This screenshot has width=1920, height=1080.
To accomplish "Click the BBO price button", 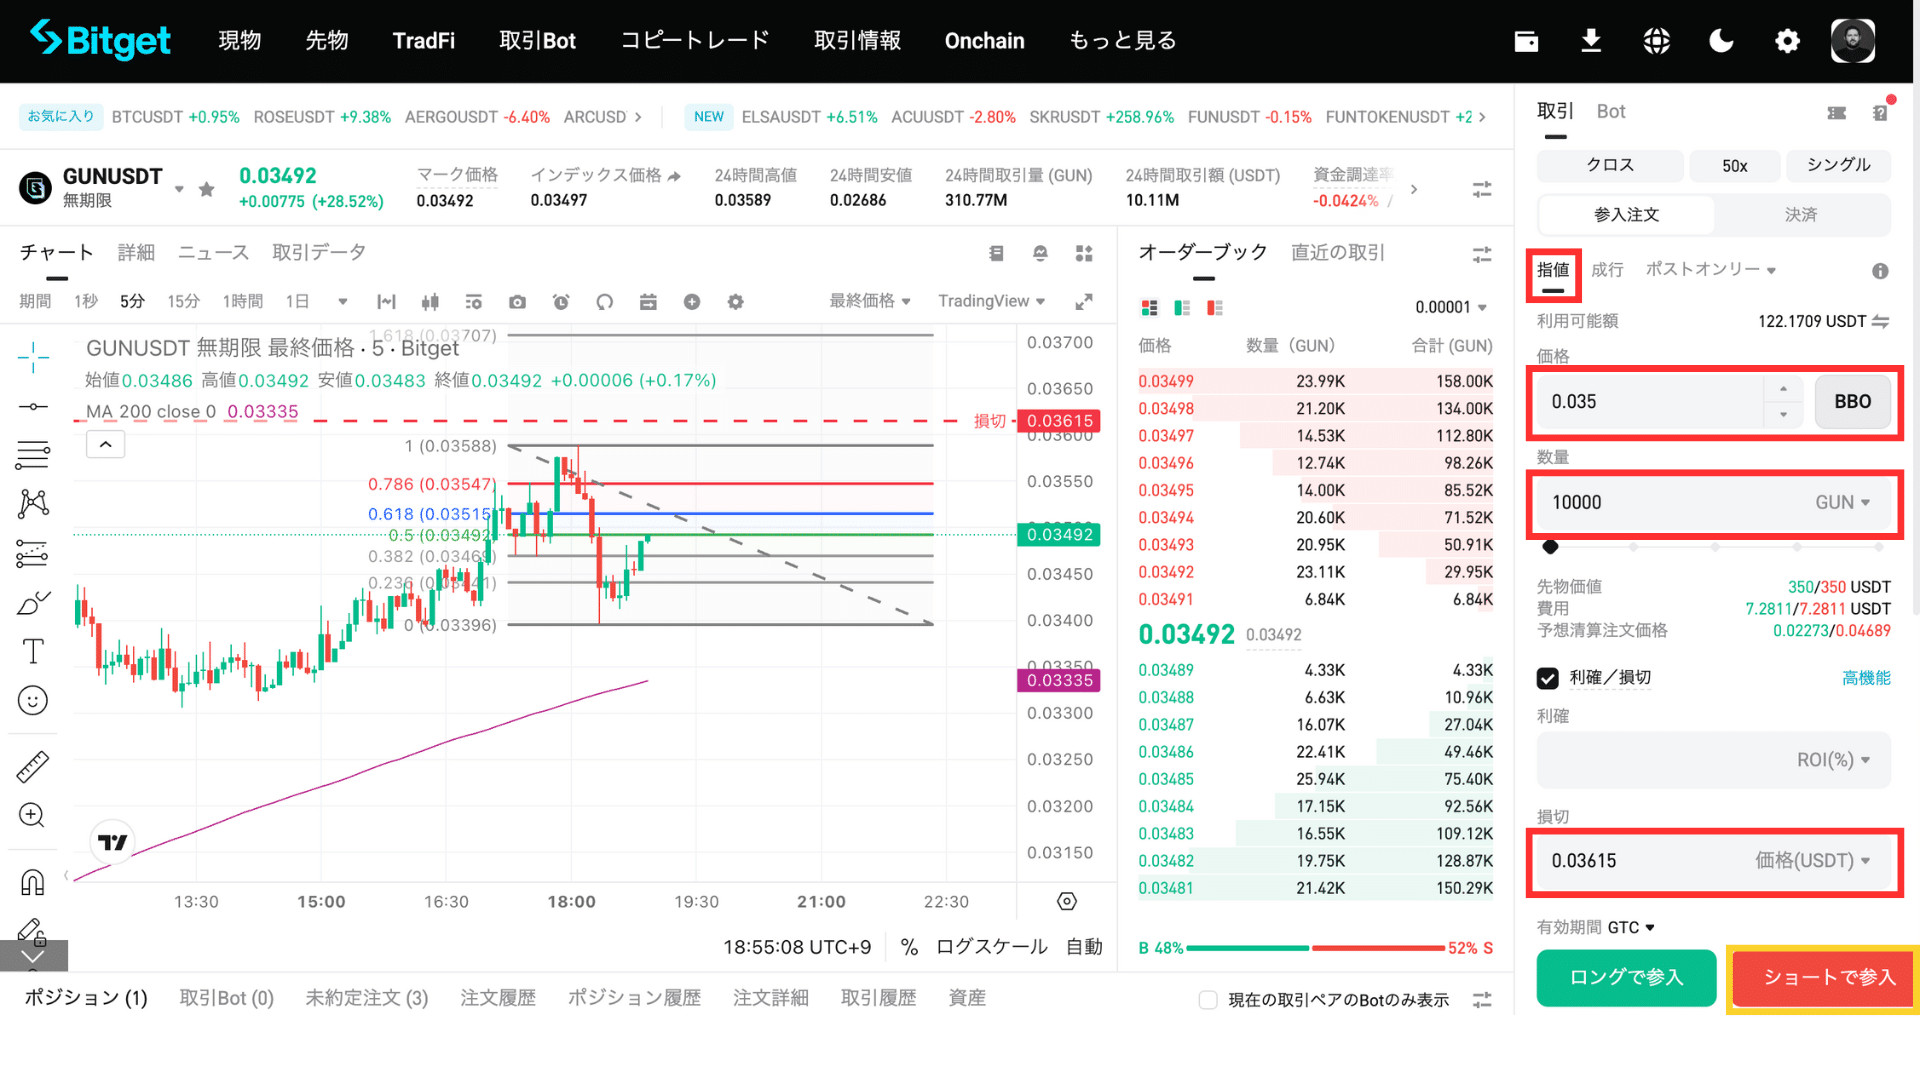I will coord(1852,402).
